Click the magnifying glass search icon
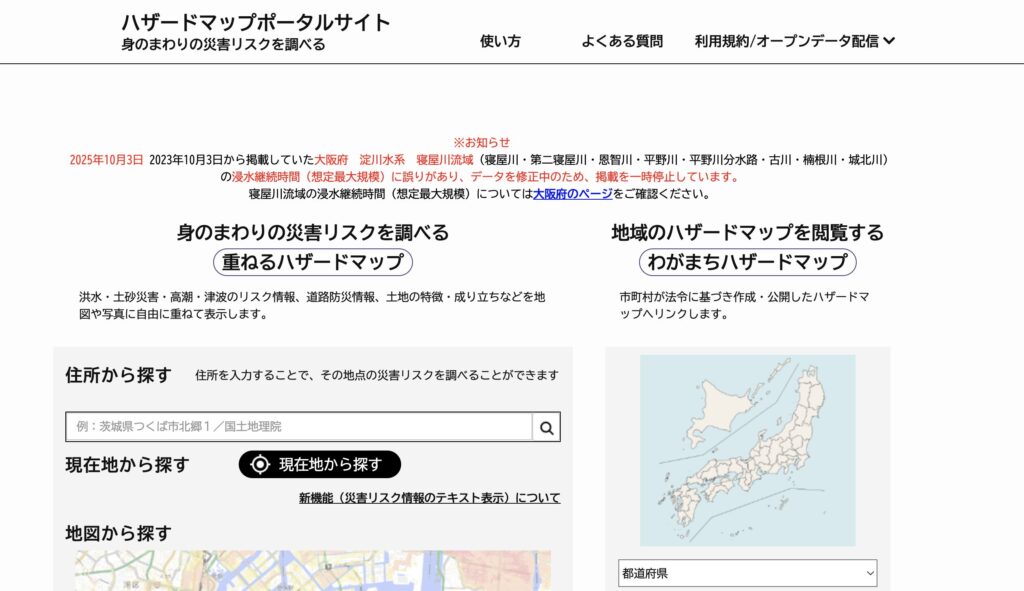The width and height of the screenshot is (1024, 591). click(x=546, y=427)
